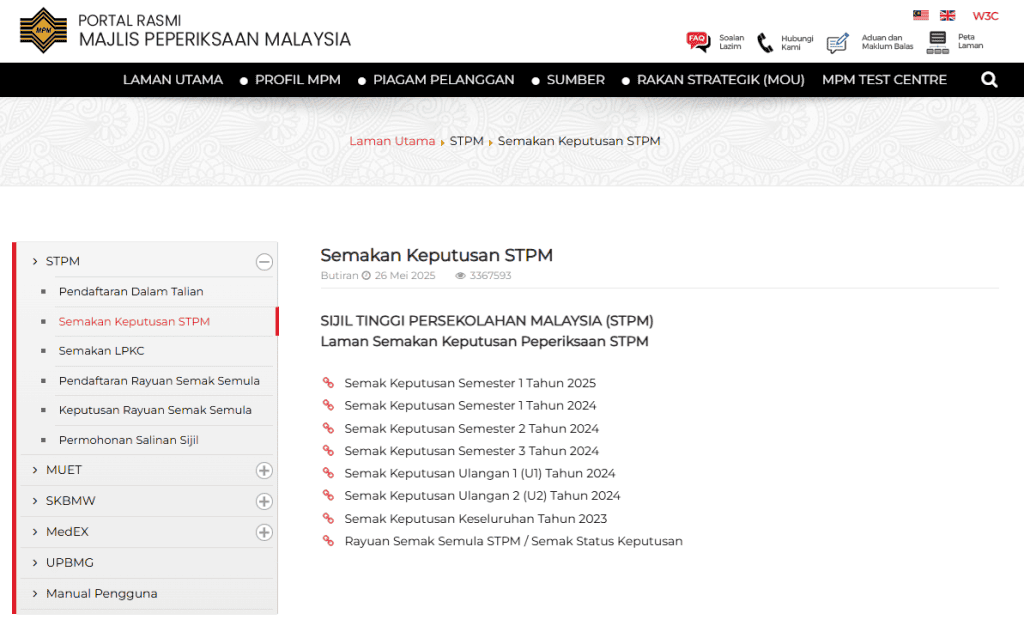Open the Peta Laman sitemap icon
Image resolution: width=1024 pixels, height=644 pixels.
pos(938,42)
